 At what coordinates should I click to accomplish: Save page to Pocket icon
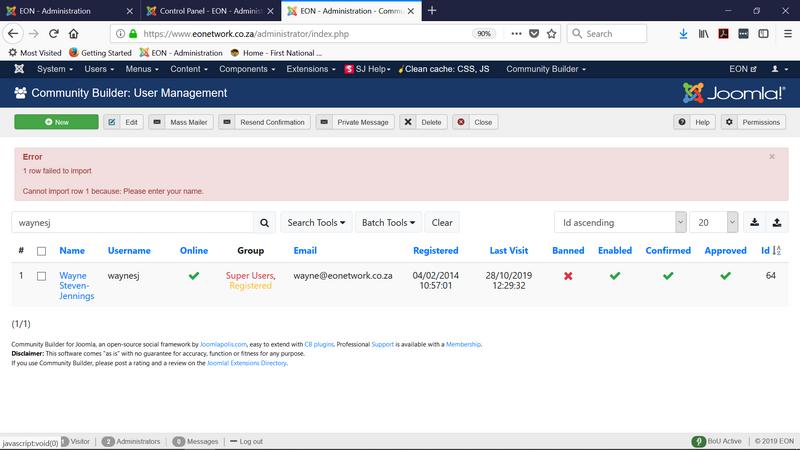(x=534, y=34)
